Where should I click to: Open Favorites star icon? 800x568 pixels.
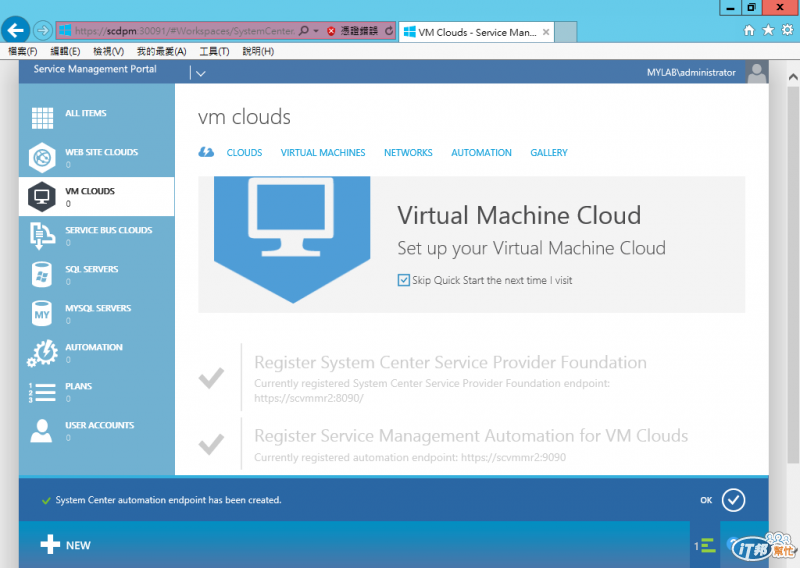point(768,31)
